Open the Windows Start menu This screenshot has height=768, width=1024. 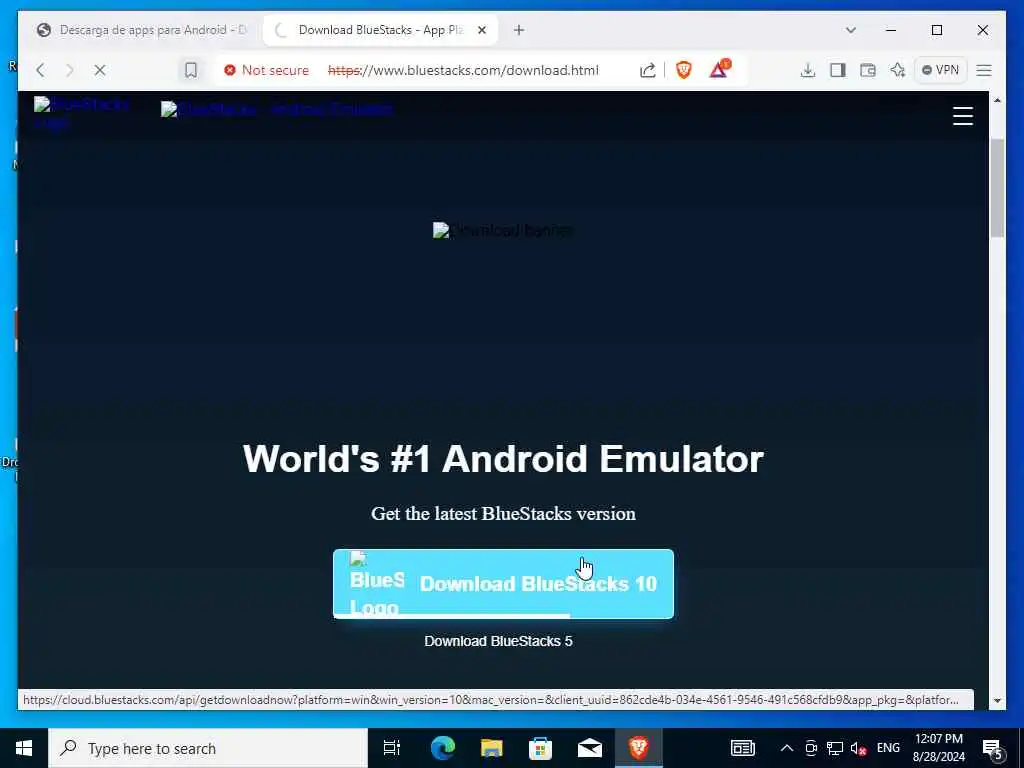coord(24,748)
